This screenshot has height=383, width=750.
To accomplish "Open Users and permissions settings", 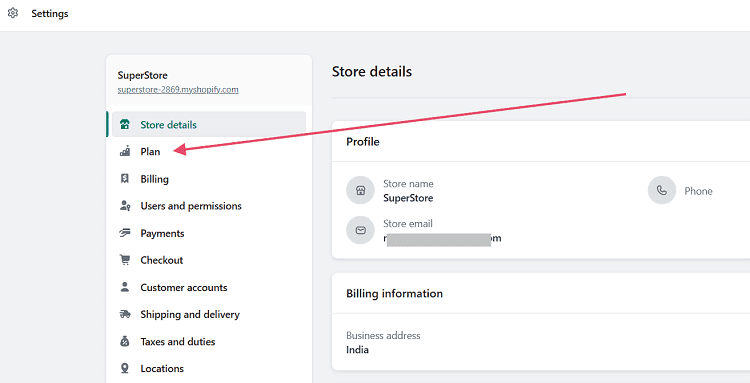I will pos(209,206).
